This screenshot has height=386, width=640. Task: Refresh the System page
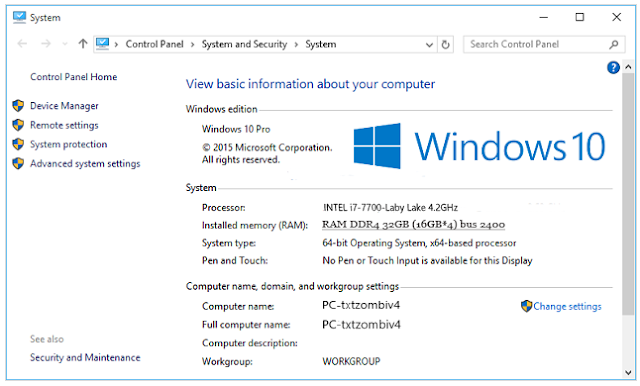click(445, 44)
